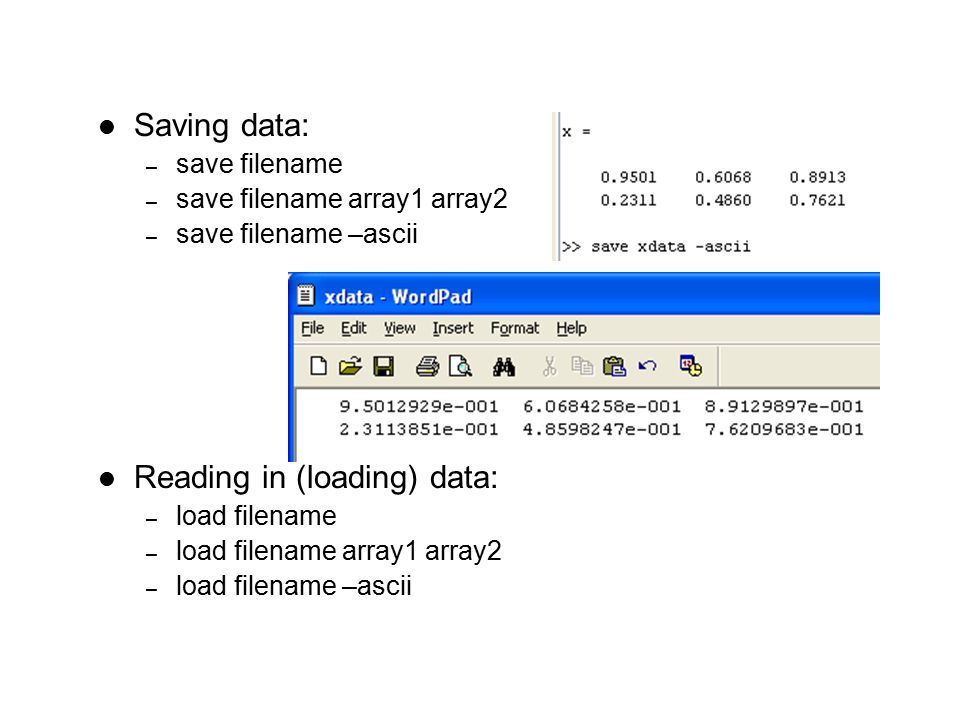This screenshot has width=960, height=720.
Task: Click the xdata - WordPad title bar
Action: (x=584, y=295)
